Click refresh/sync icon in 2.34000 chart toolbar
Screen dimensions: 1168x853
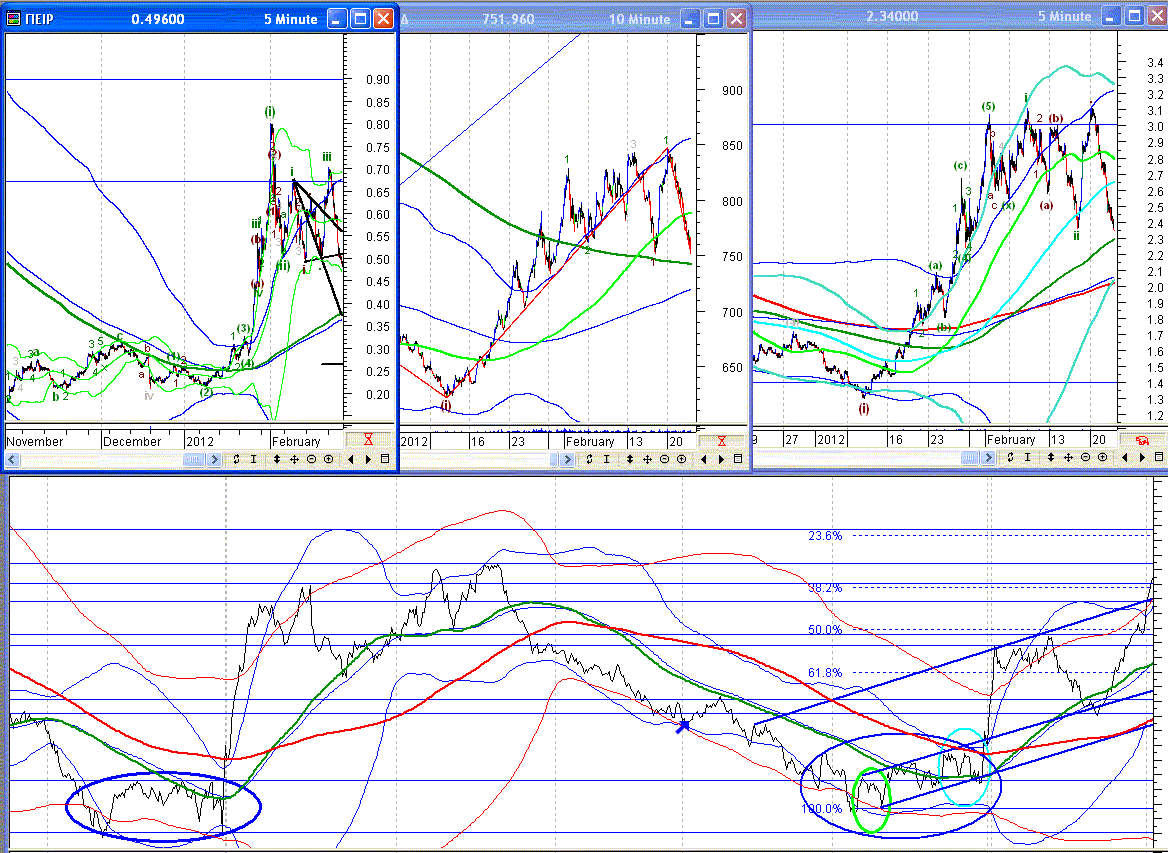click(1010, 457)
